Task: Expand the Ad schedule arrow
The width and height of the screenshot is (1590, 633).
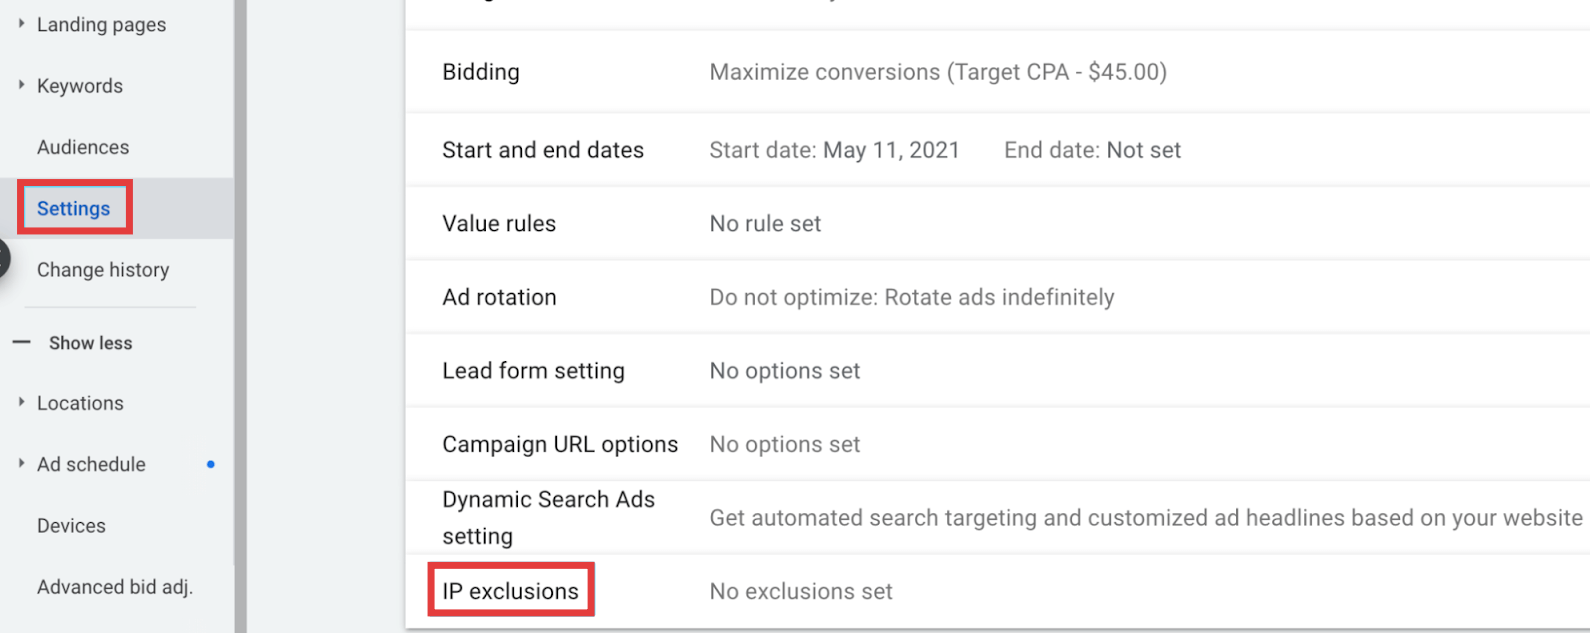Action: 21,463
